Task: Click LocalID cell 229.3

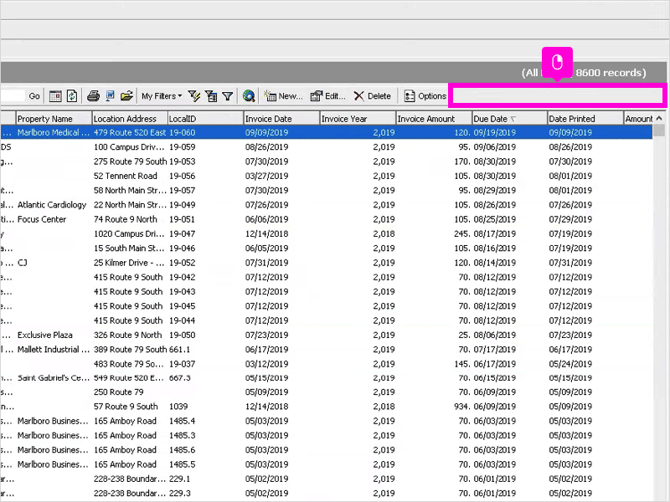Action: pyautogui.click(x=179, y=493)
